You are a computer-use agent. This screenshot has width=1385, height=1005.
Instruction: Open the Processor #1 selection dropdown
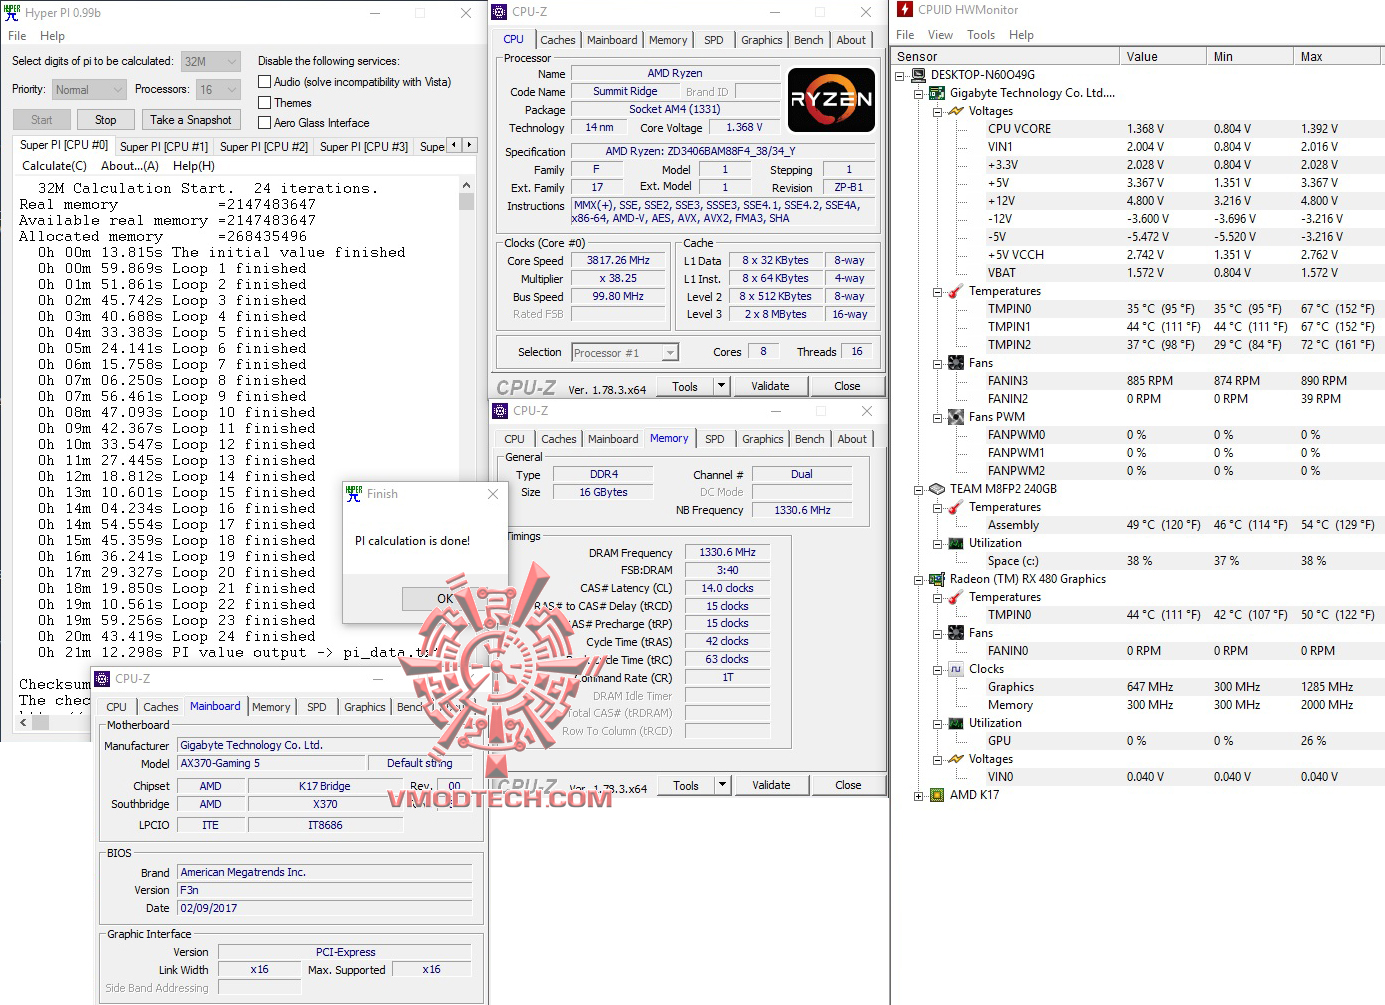tap(668, 352)
